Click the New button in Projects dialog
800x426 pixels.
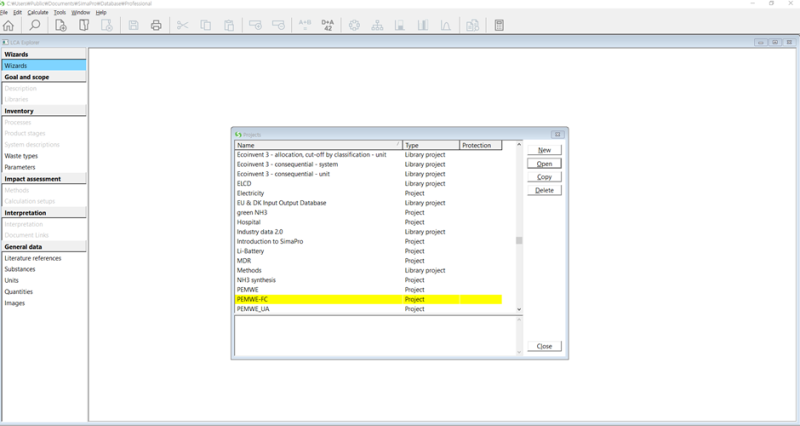544,150
